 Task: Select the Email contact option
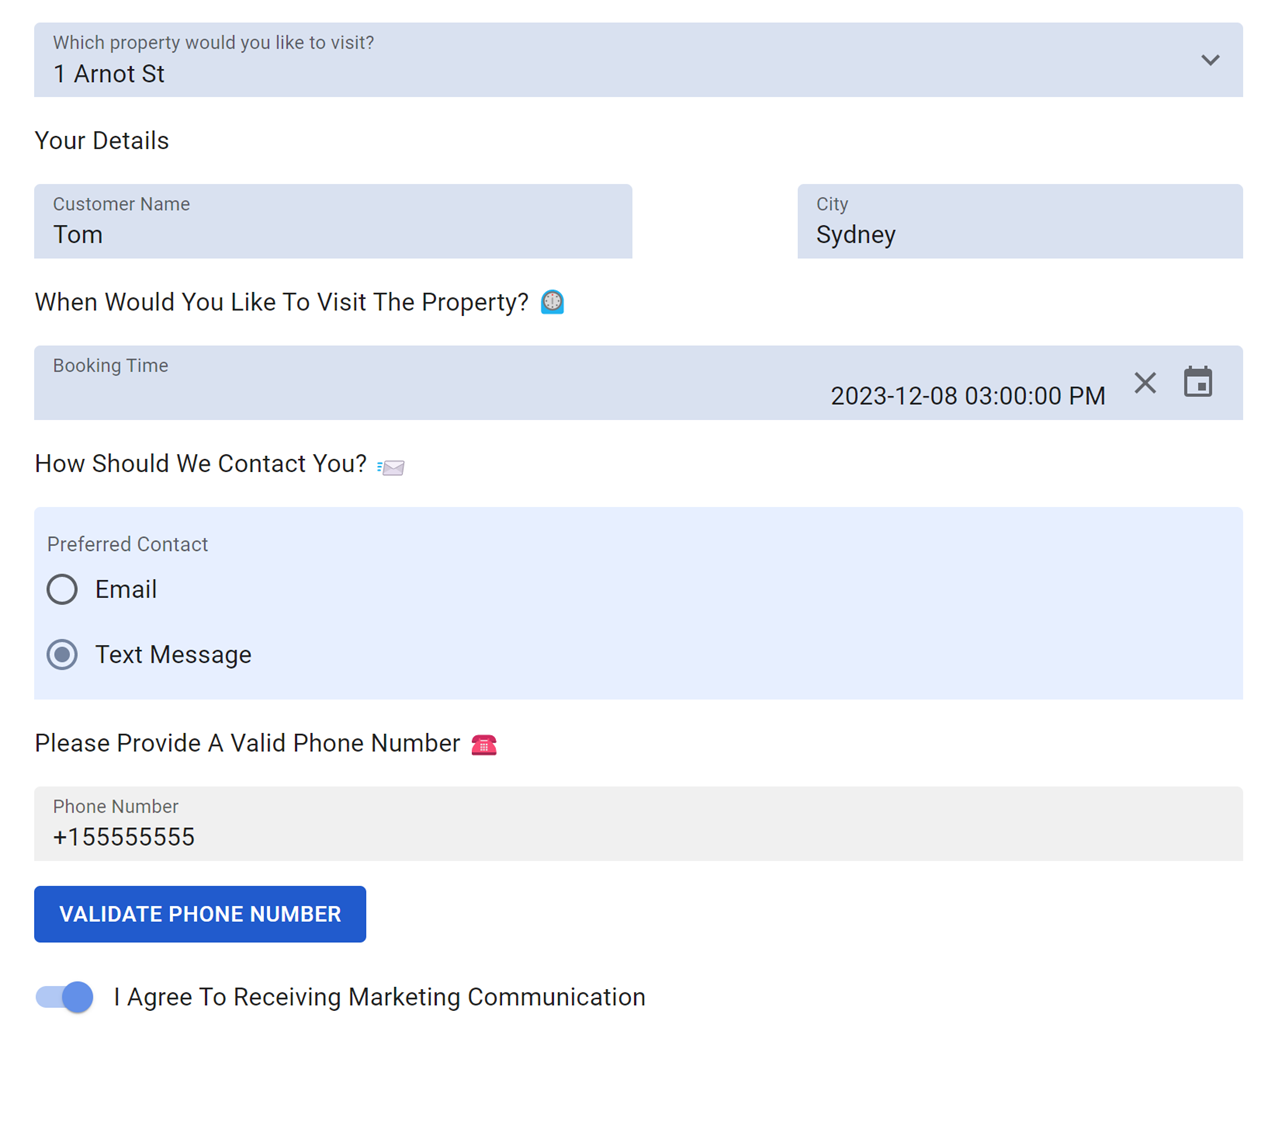[x=62, y=589]
